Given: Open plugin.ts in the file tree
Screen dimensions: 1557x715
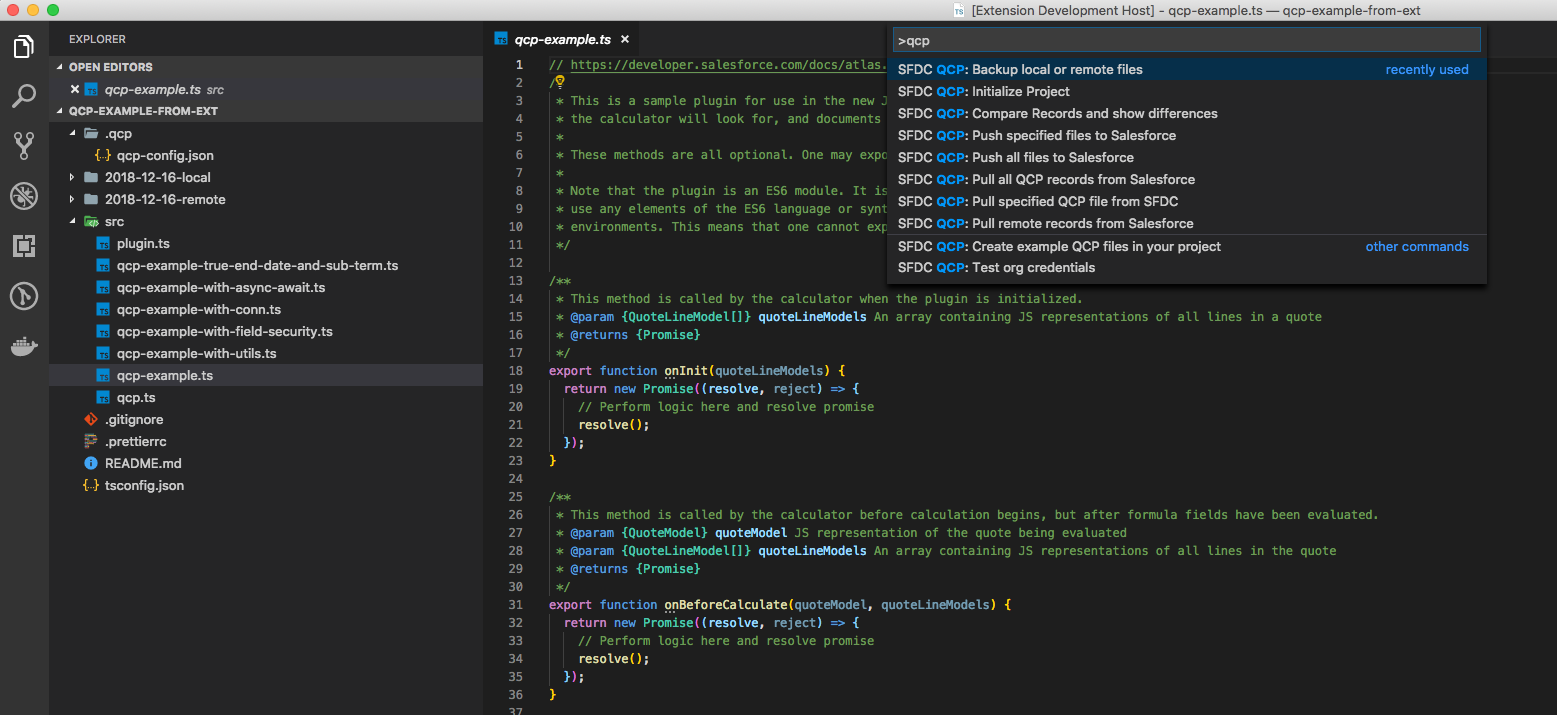Looking at the screenshot, I should (143, 243).
